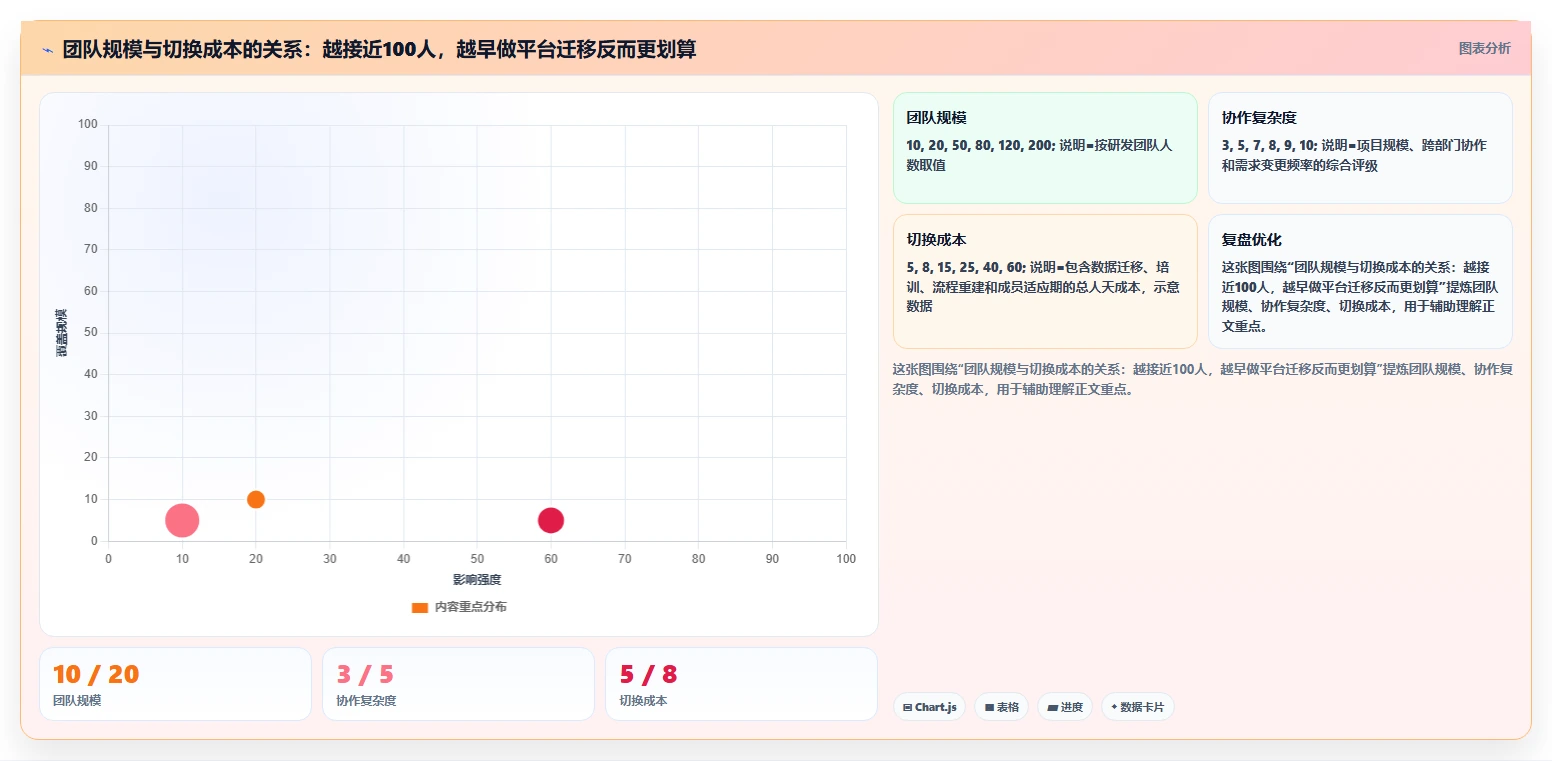Image resolution: width=1552 pixels, height=761 pixels.
Task: Click the y-axis tick label 100
Action: pyautogui.click(x=88, y=124)
